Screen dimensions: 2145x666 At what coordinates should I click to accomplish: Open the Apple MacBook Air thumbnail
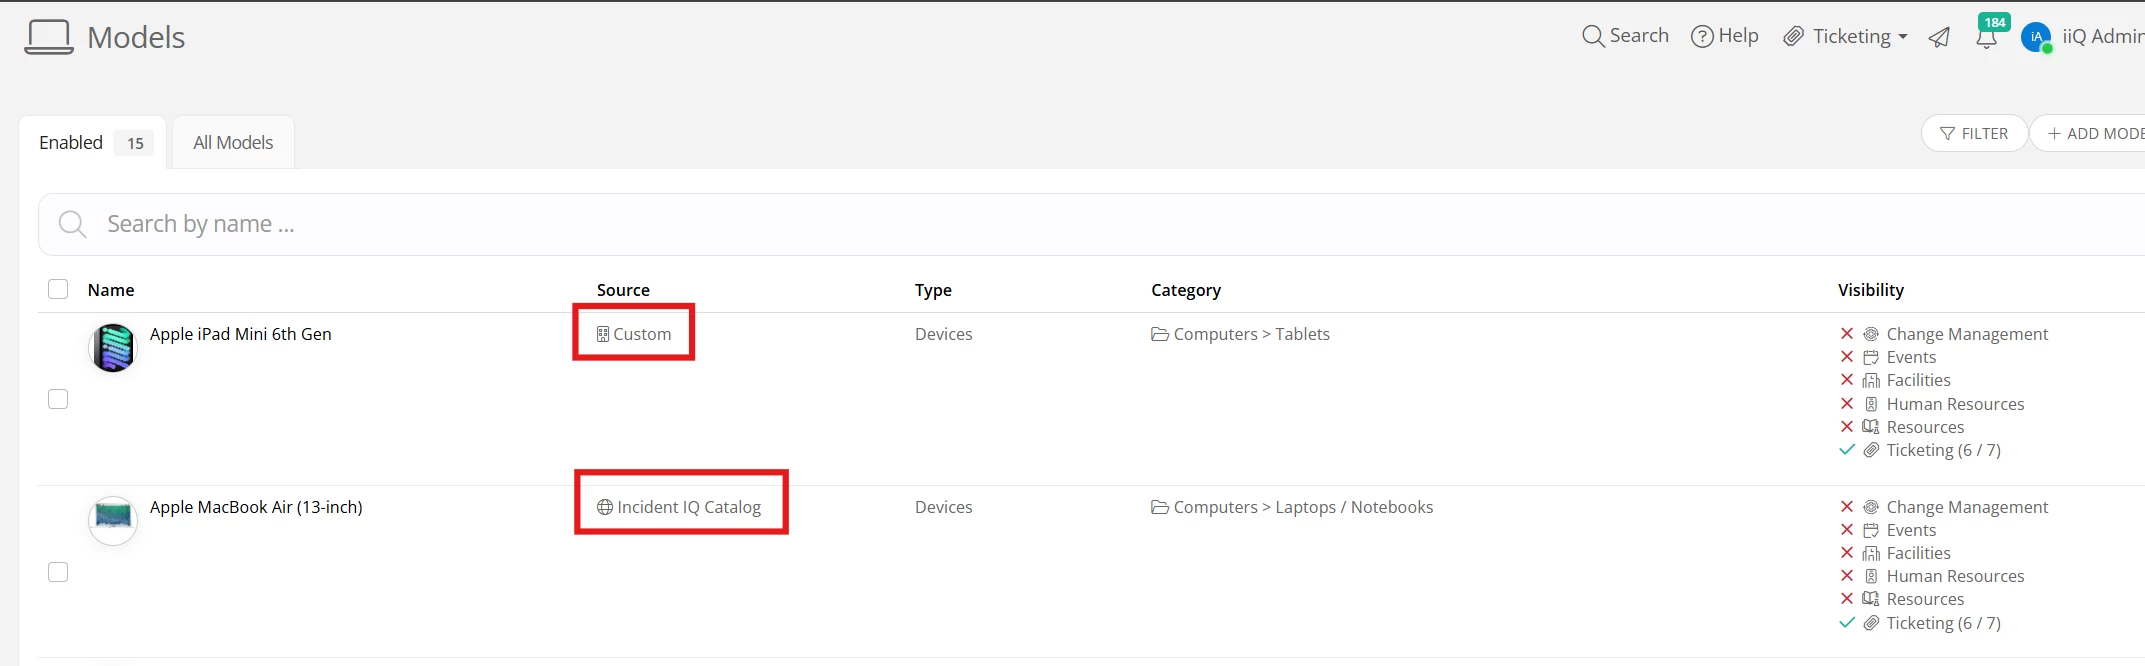coord(113,521)
